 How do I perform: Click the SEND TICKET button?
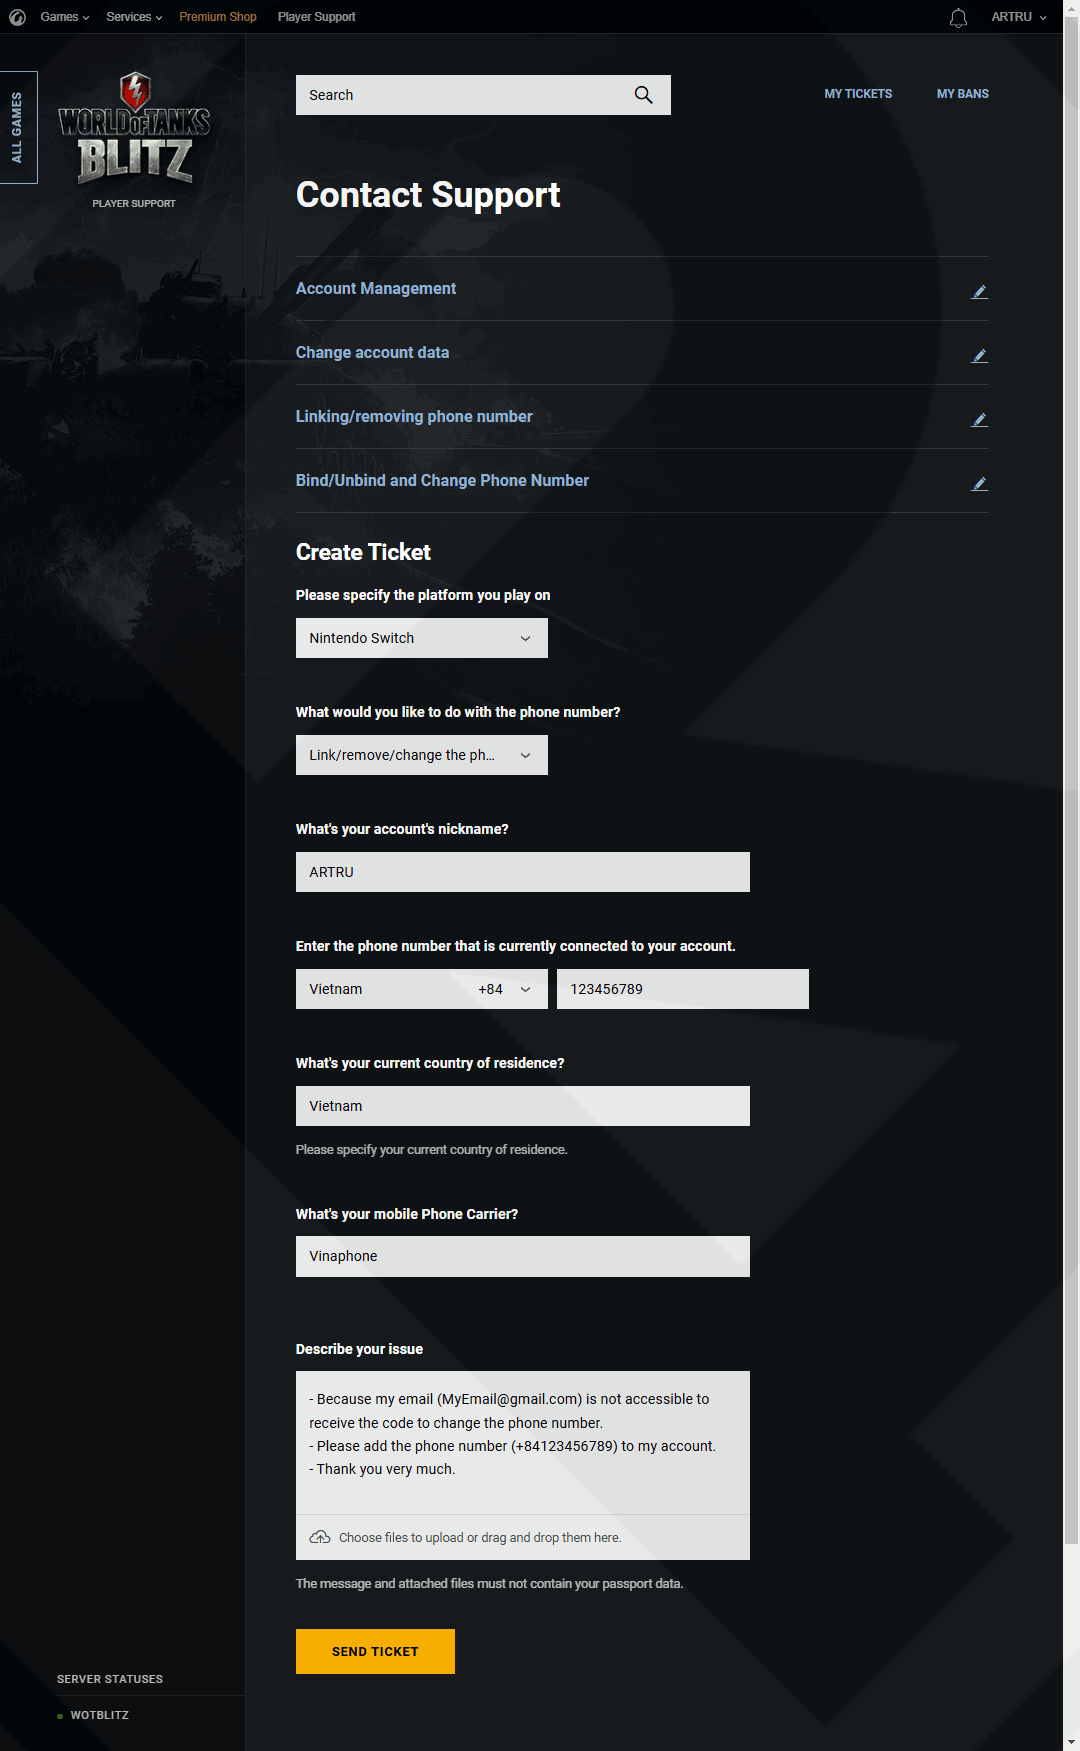375,1651
